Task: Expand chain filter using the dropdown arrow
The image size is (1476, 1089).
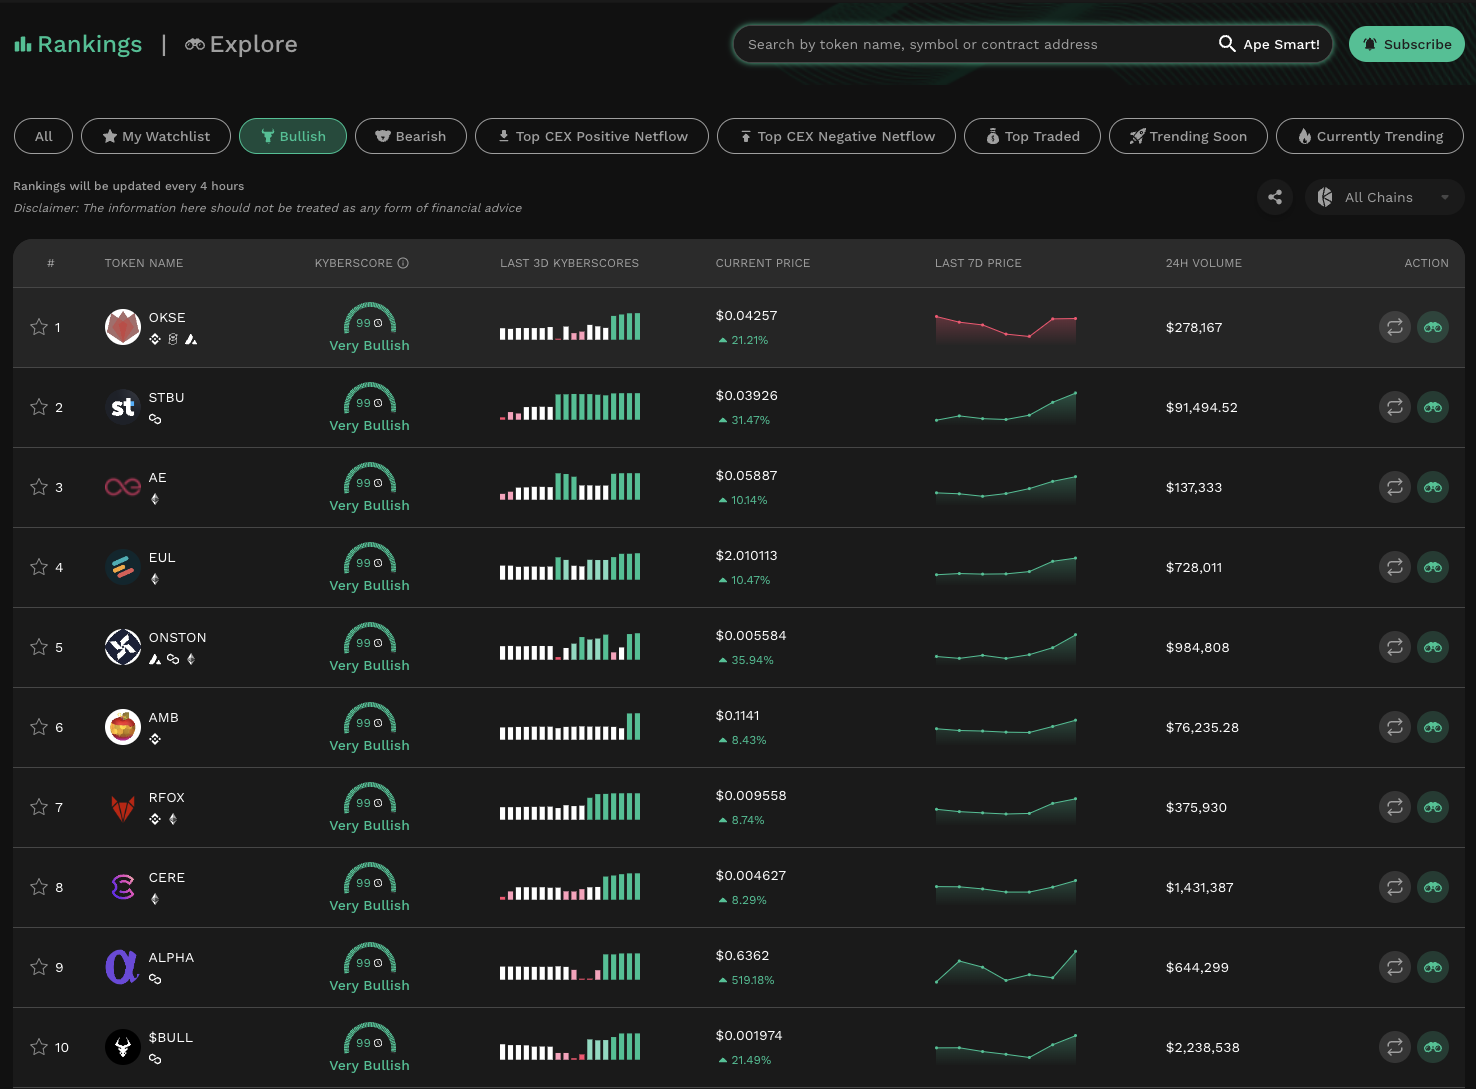Action: [1445, 197]
